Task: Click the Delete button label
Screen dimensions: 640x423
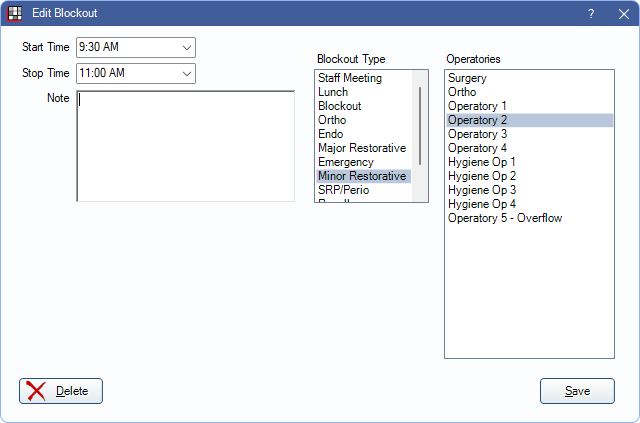Action: [72, 391]
